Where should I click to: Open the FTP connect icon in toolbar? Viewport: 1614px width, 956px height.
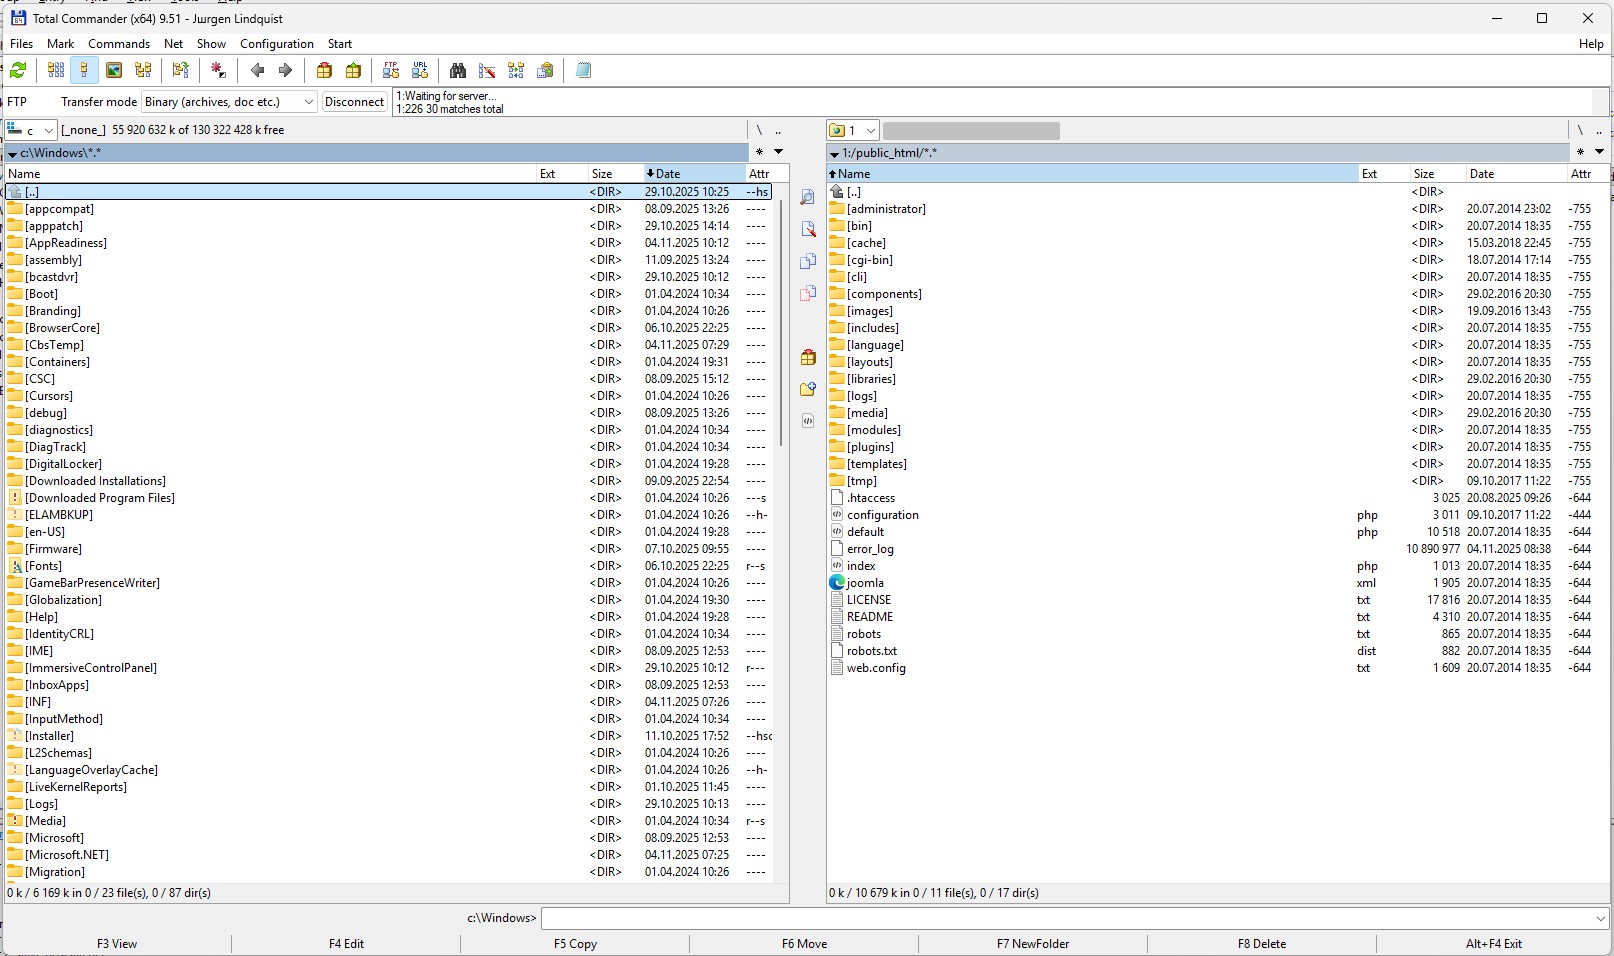point(391,70)
